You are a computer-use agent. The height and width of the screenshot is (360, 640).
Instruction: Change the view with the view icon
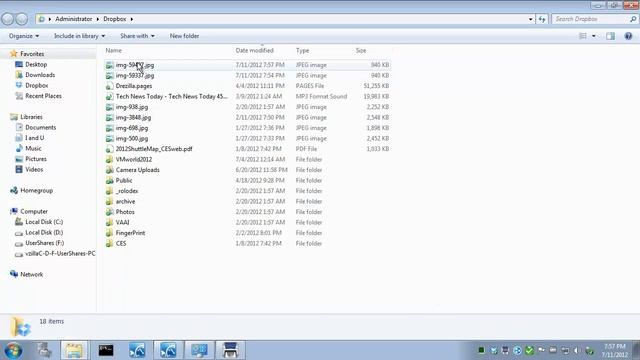pyautogui.click(x=583, y=36)
